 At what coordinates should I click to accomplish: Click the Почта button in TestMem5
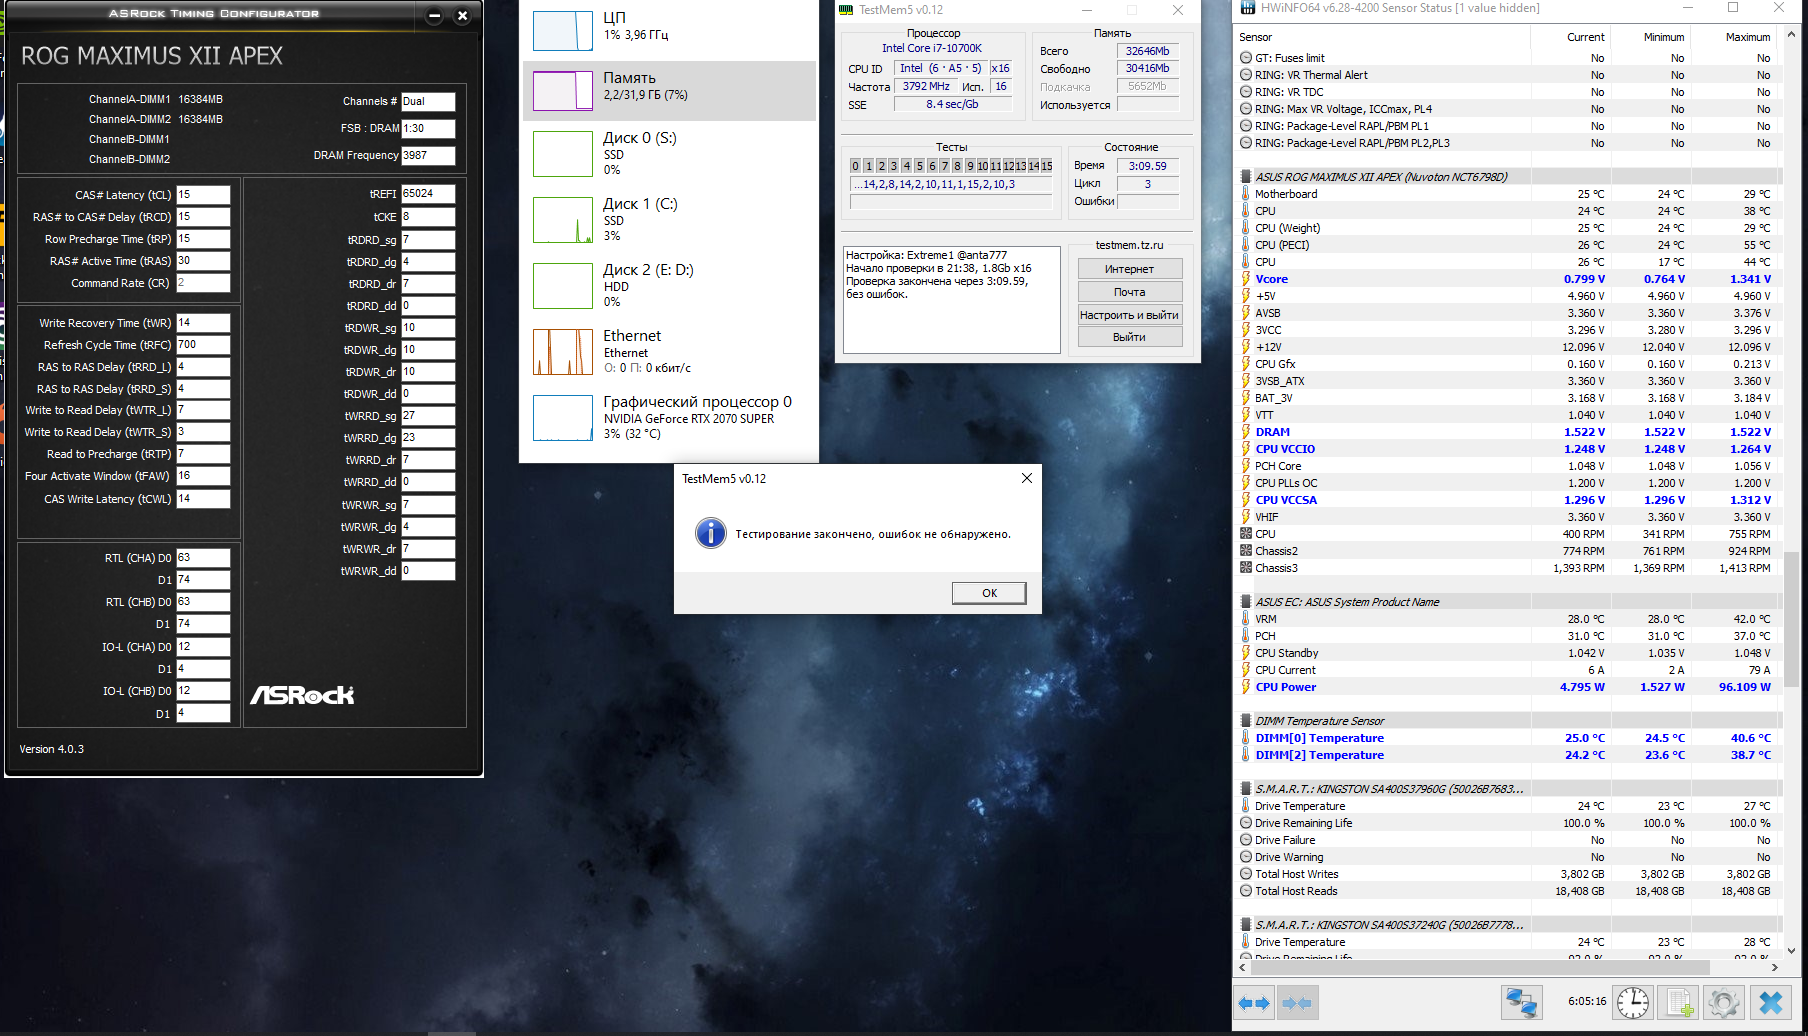pyautogui.click(x=1130, y=292)
